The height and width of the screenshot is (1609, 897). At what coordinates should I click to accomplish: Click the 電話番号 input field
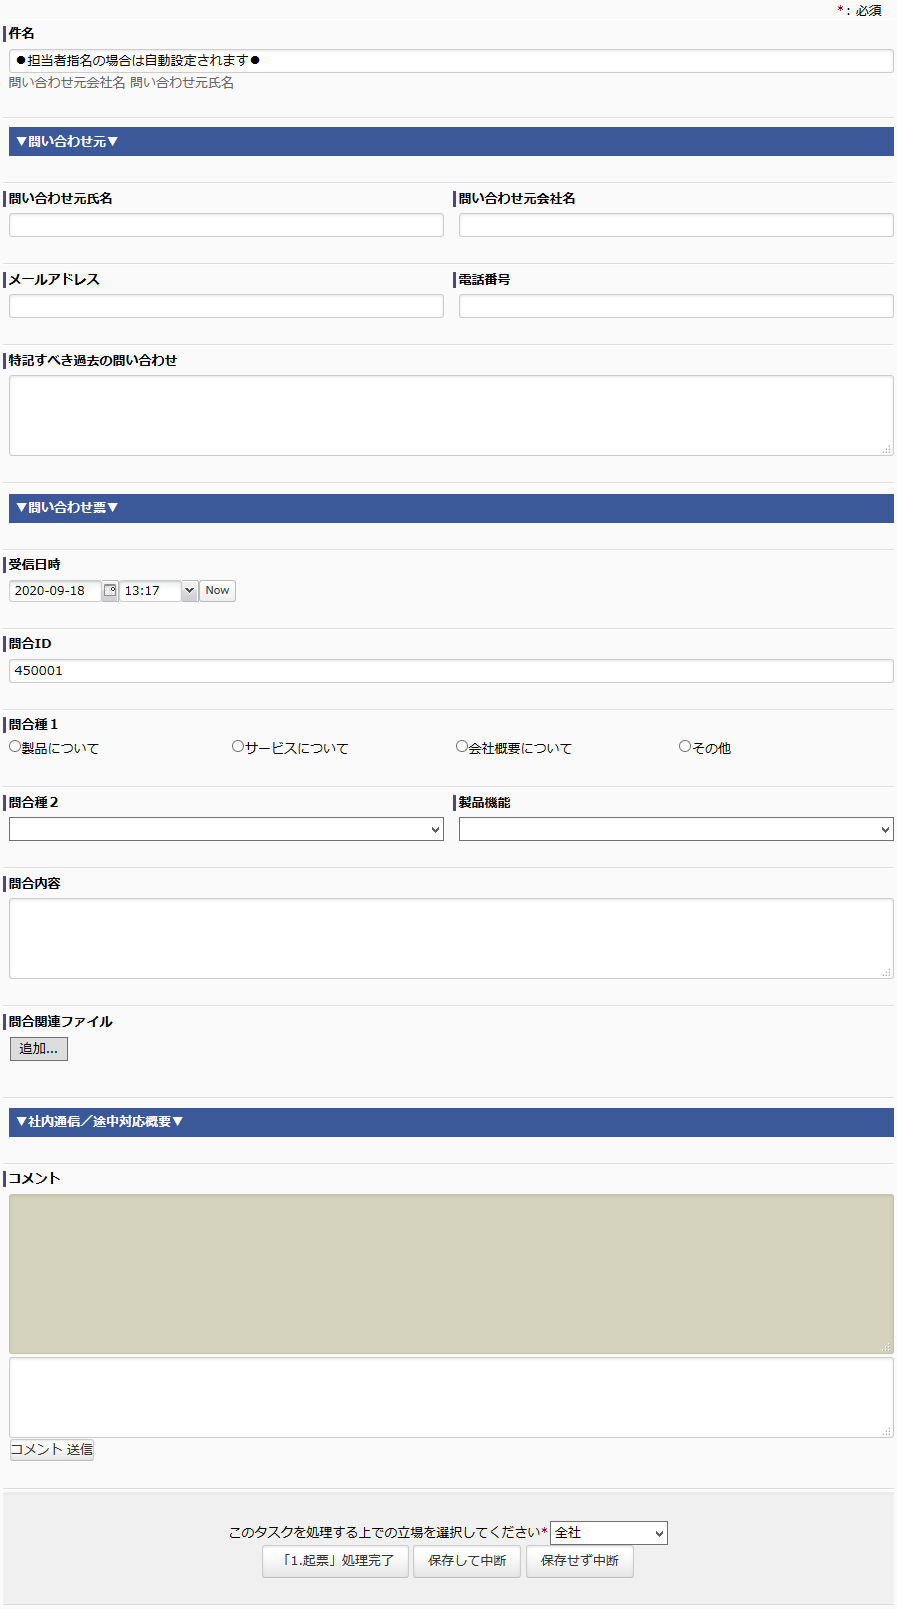(676, 306)
